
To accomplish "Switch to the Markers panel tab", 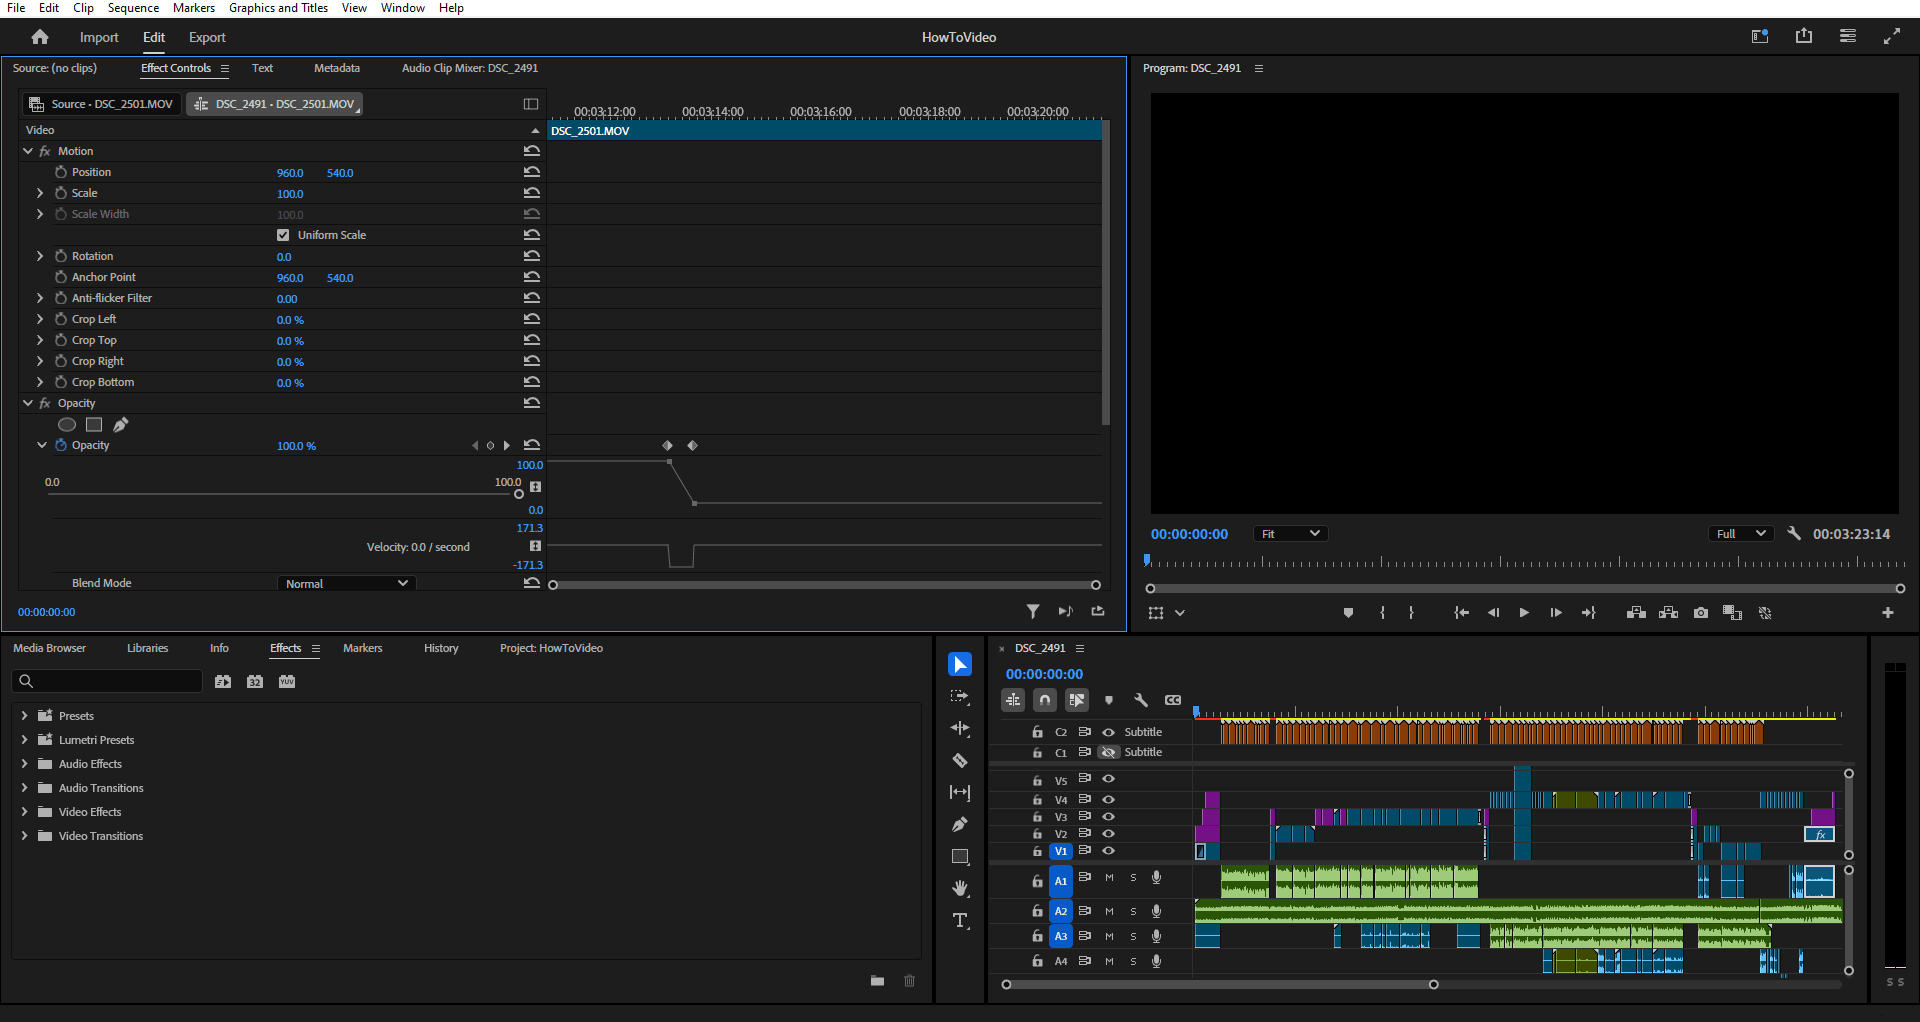I will click(x=362, y=648).
